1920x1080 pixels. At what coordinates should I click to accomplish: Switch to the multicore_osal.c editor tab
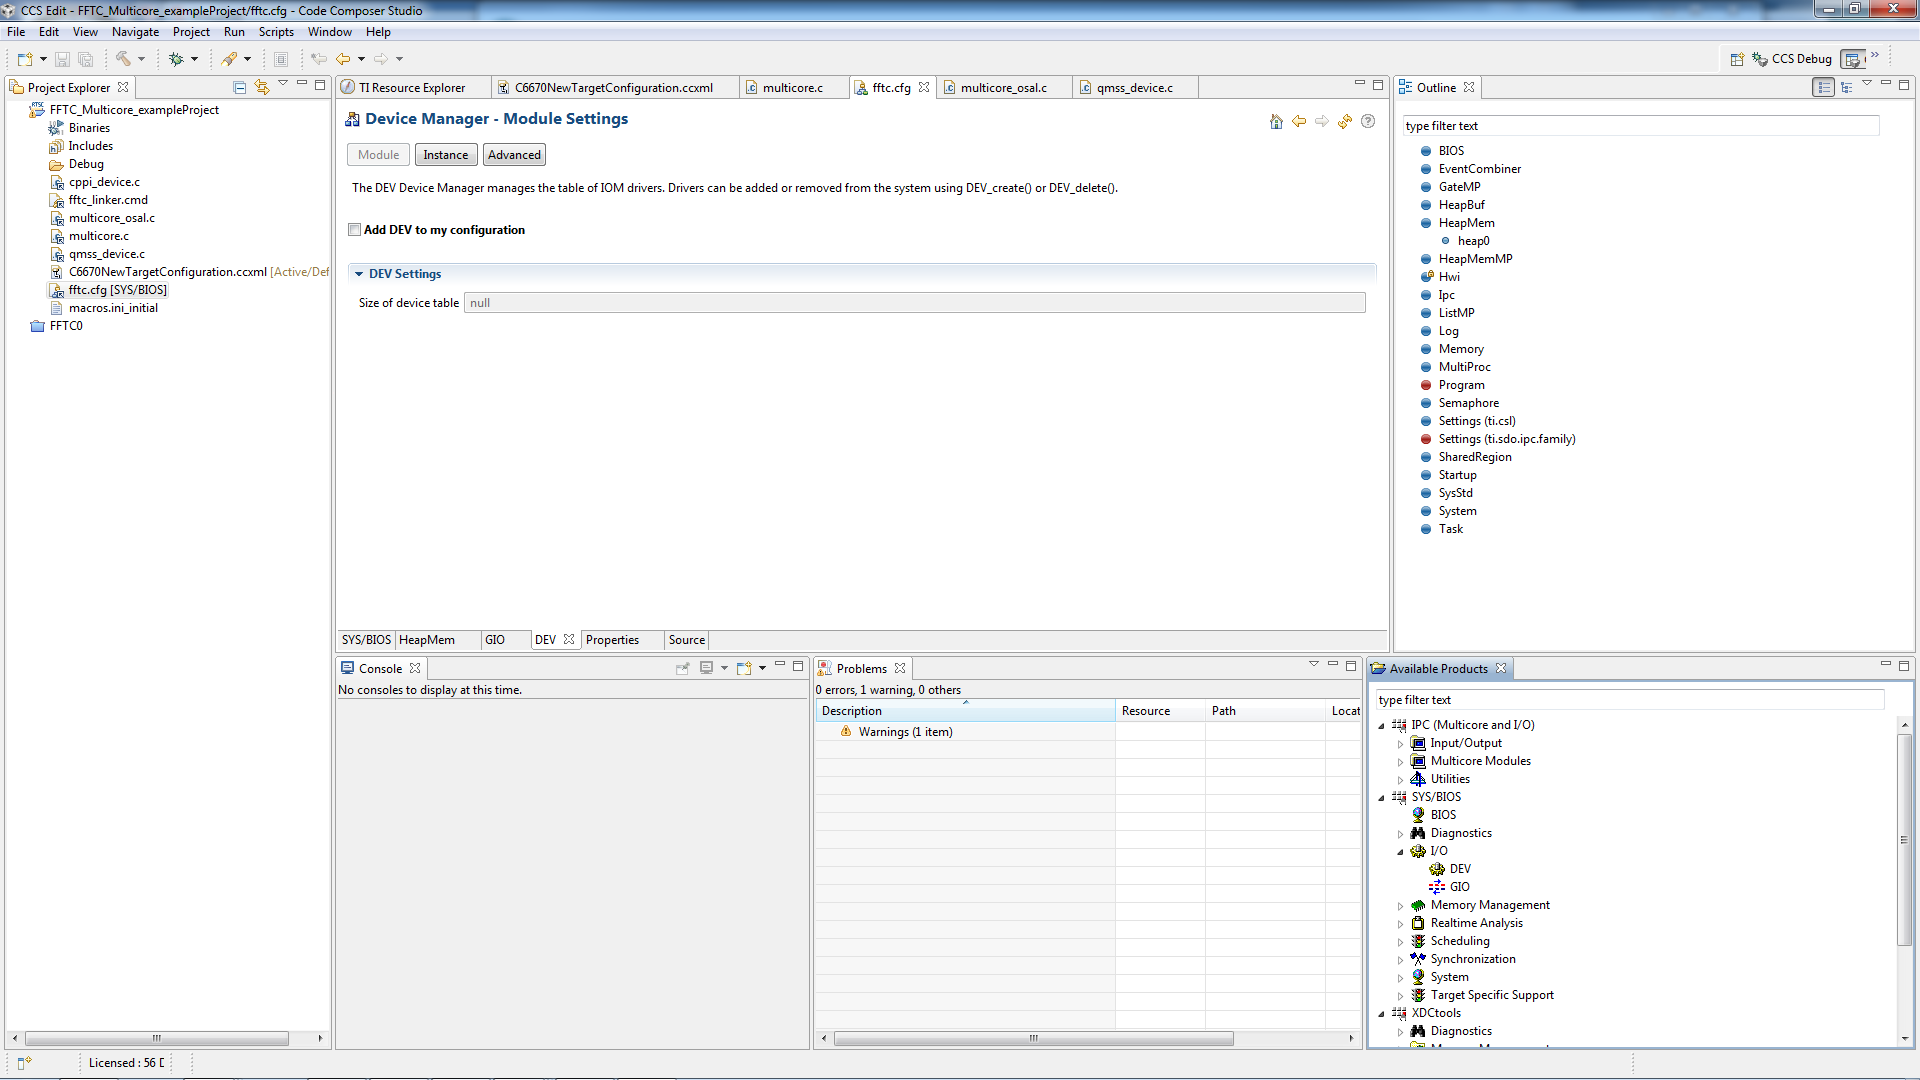1003,88
